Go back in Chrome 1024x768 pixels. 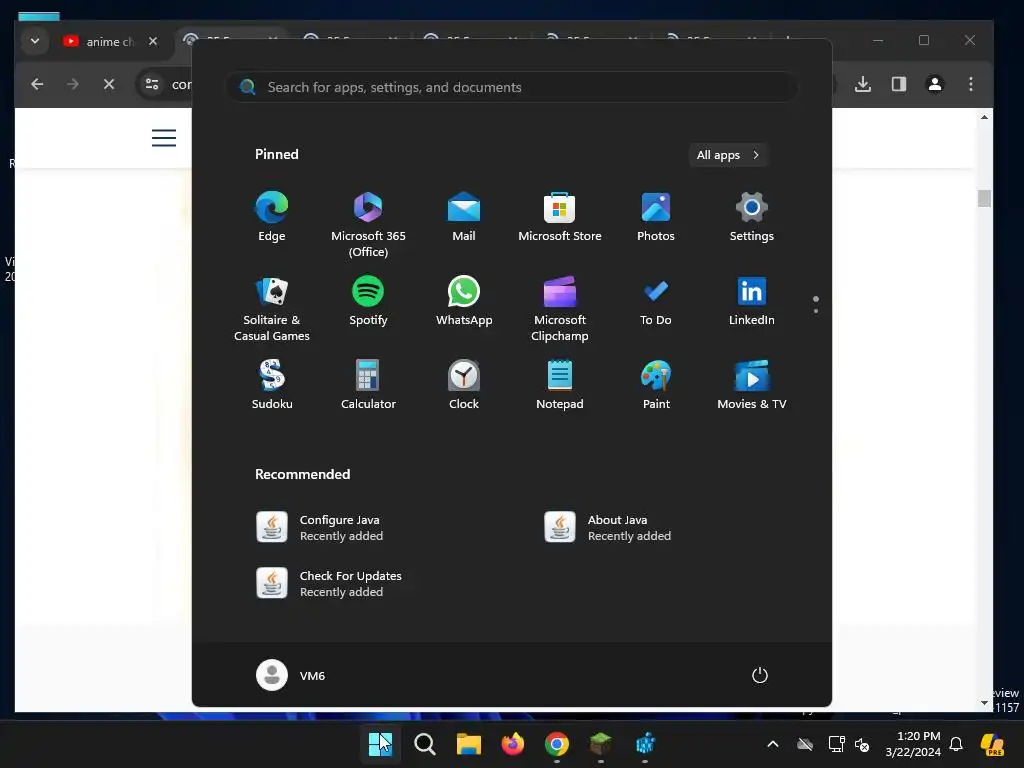(37, 84)
